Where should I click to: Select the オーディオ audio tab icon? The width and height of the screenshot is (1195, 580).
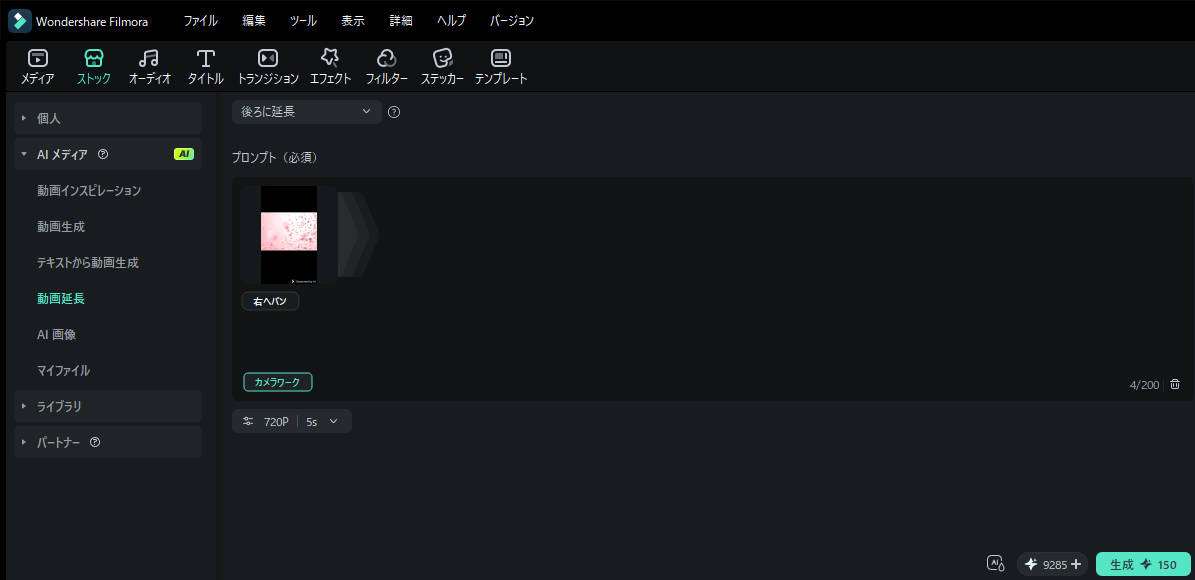[149, 66]
